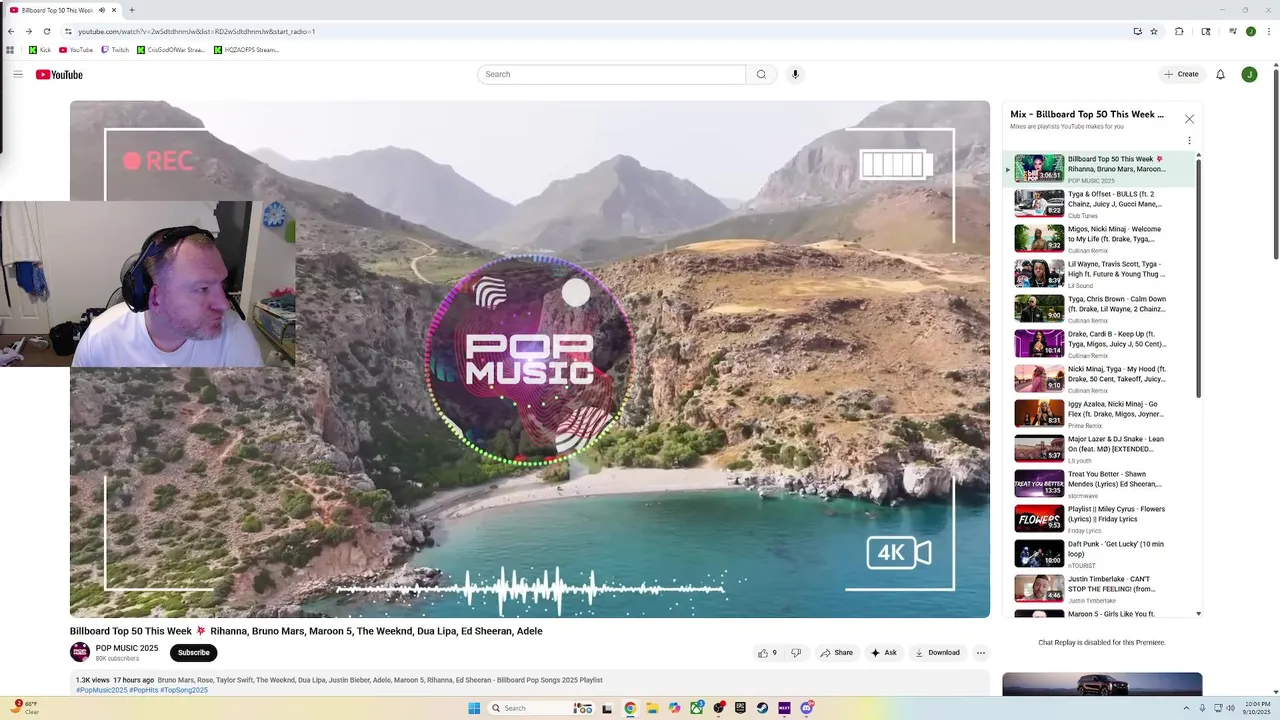Start voice search with microphone icon
Screen dimensions: 1280x720
(795, 74)
